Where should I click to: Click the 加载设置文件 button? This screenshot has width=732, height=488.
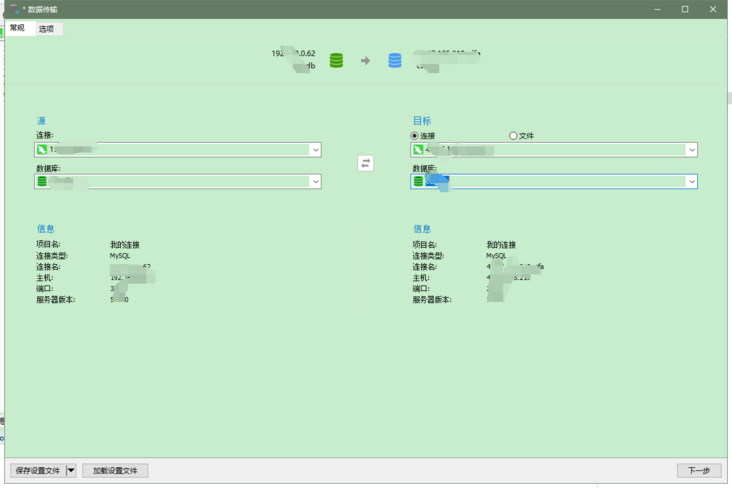(115, 471)
